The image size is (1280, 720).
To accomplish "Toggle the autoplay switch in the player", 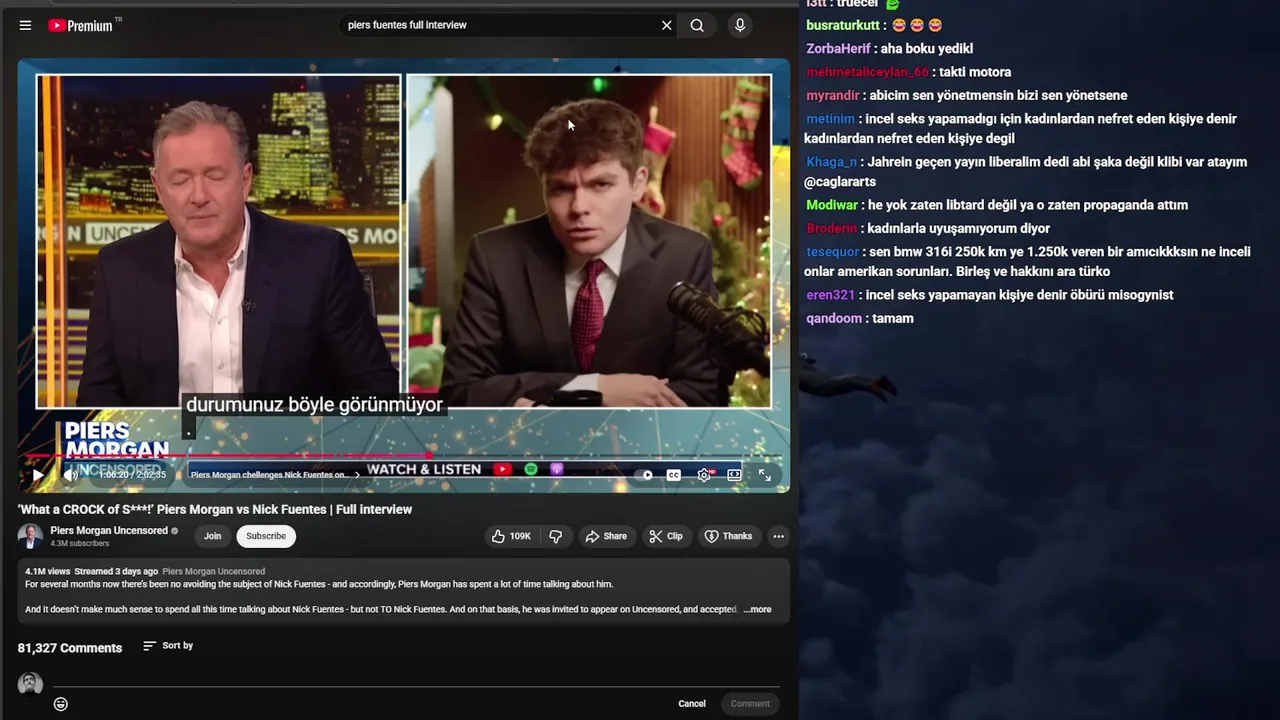I will 645,475.
